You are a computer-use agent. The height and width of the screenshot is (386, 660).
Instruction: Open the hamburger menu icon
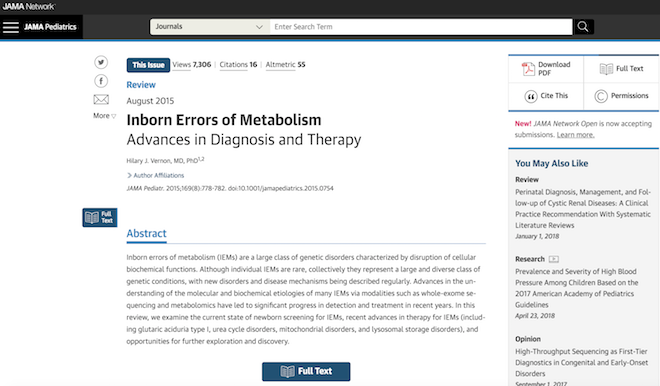tap(11, 27)
